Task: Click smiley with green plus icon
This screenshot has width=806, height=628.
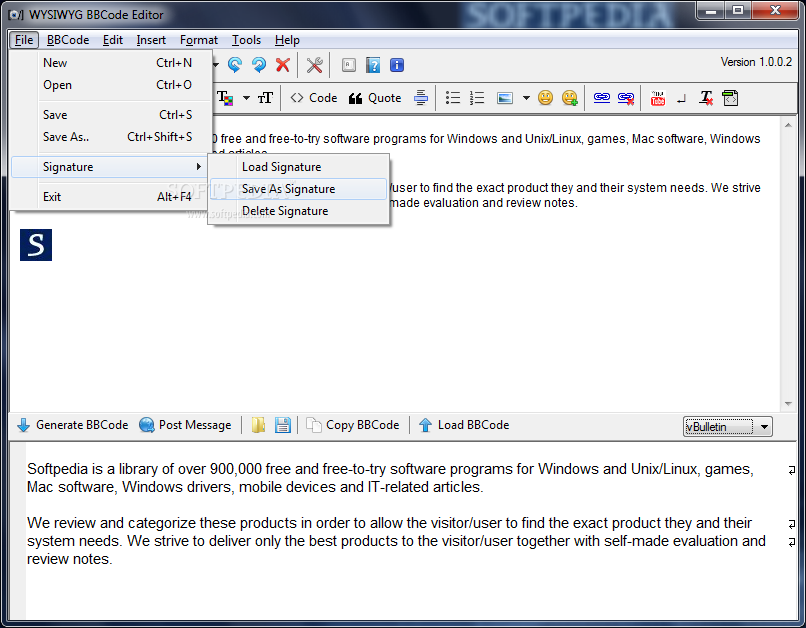Action: coord(570,98)
